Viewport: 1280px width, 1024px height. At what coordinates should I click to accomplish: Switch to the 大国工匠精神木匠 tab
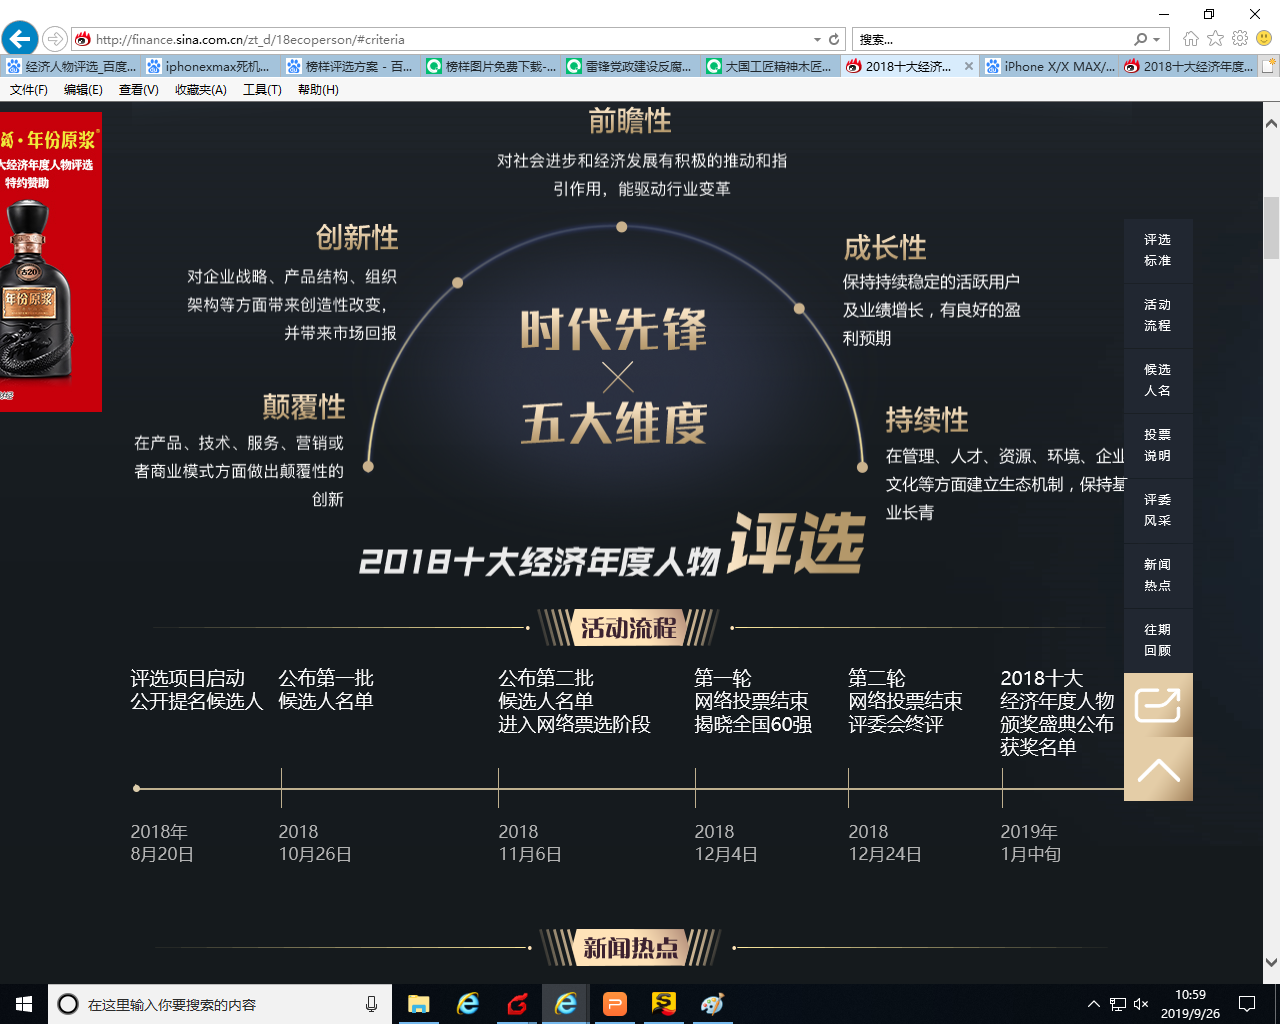click(770, 67)
